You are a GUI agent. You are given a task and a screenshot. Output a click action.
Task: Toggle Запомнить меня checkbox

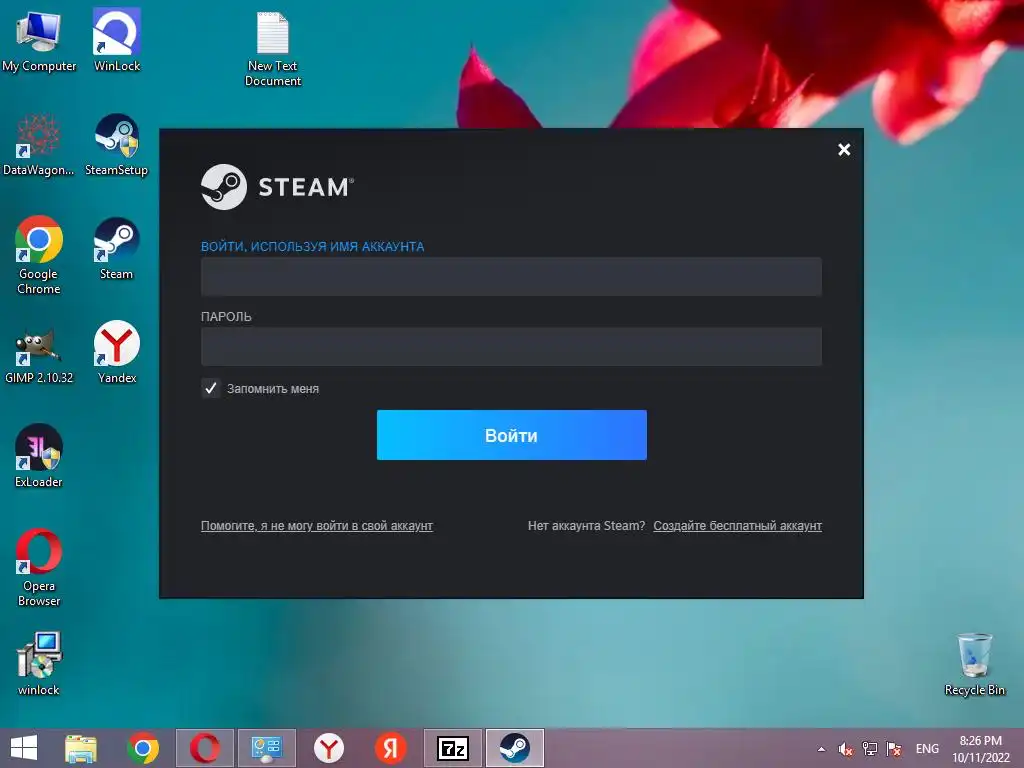point(210,389)
